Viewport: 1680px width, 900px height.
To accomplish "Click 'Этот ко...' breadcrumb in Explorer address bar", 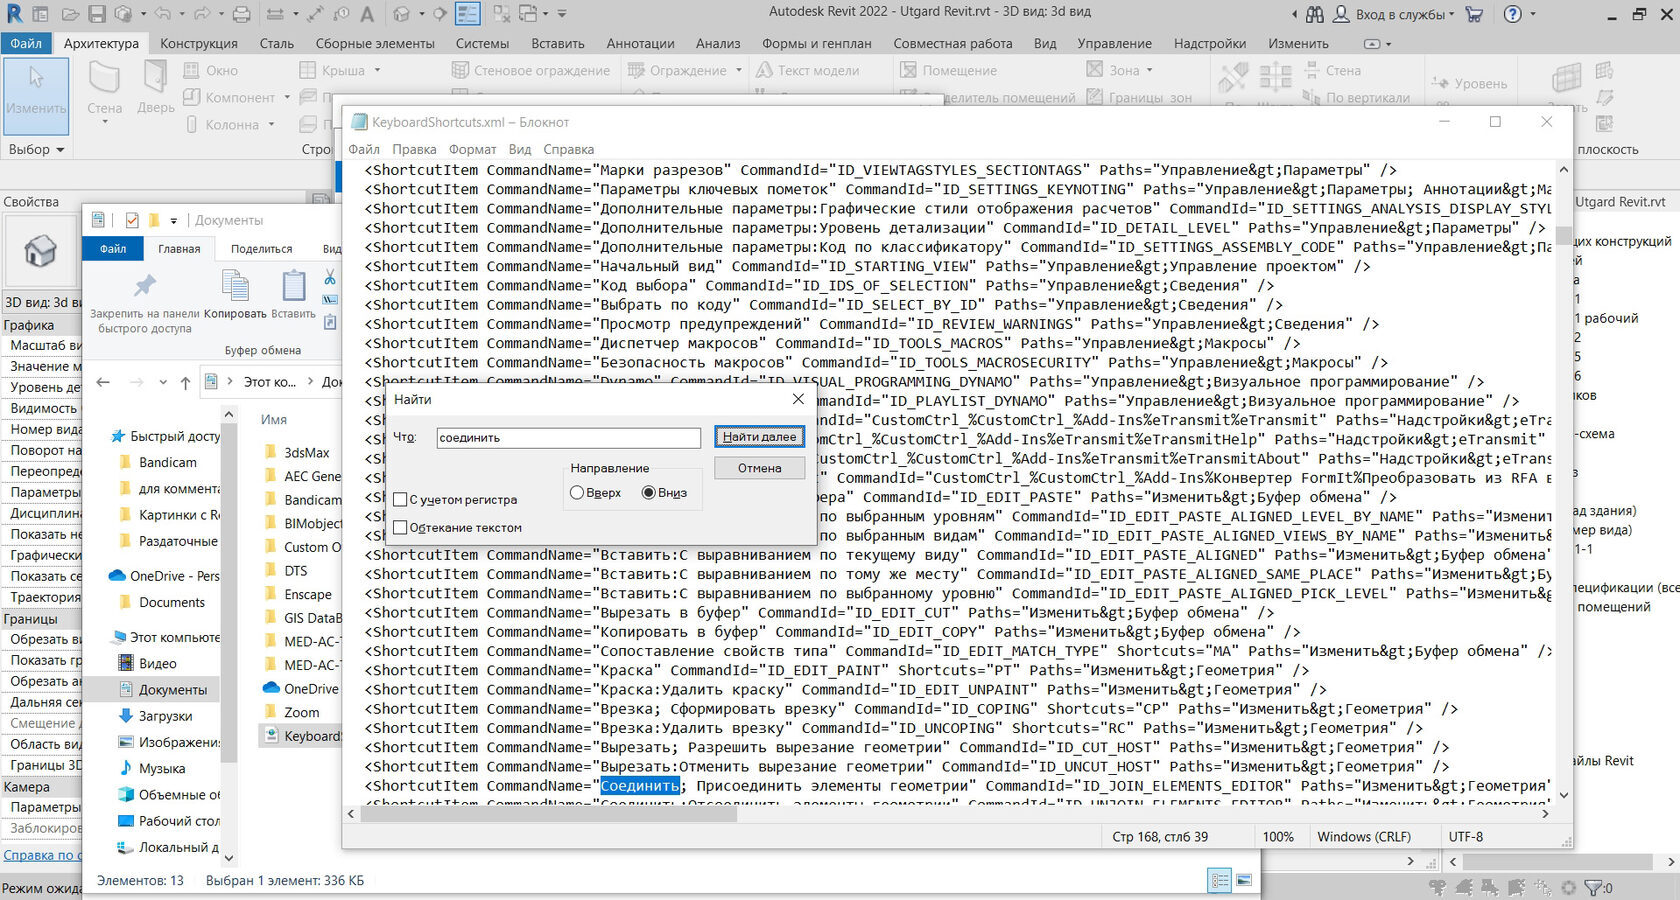I will [269, 382].
